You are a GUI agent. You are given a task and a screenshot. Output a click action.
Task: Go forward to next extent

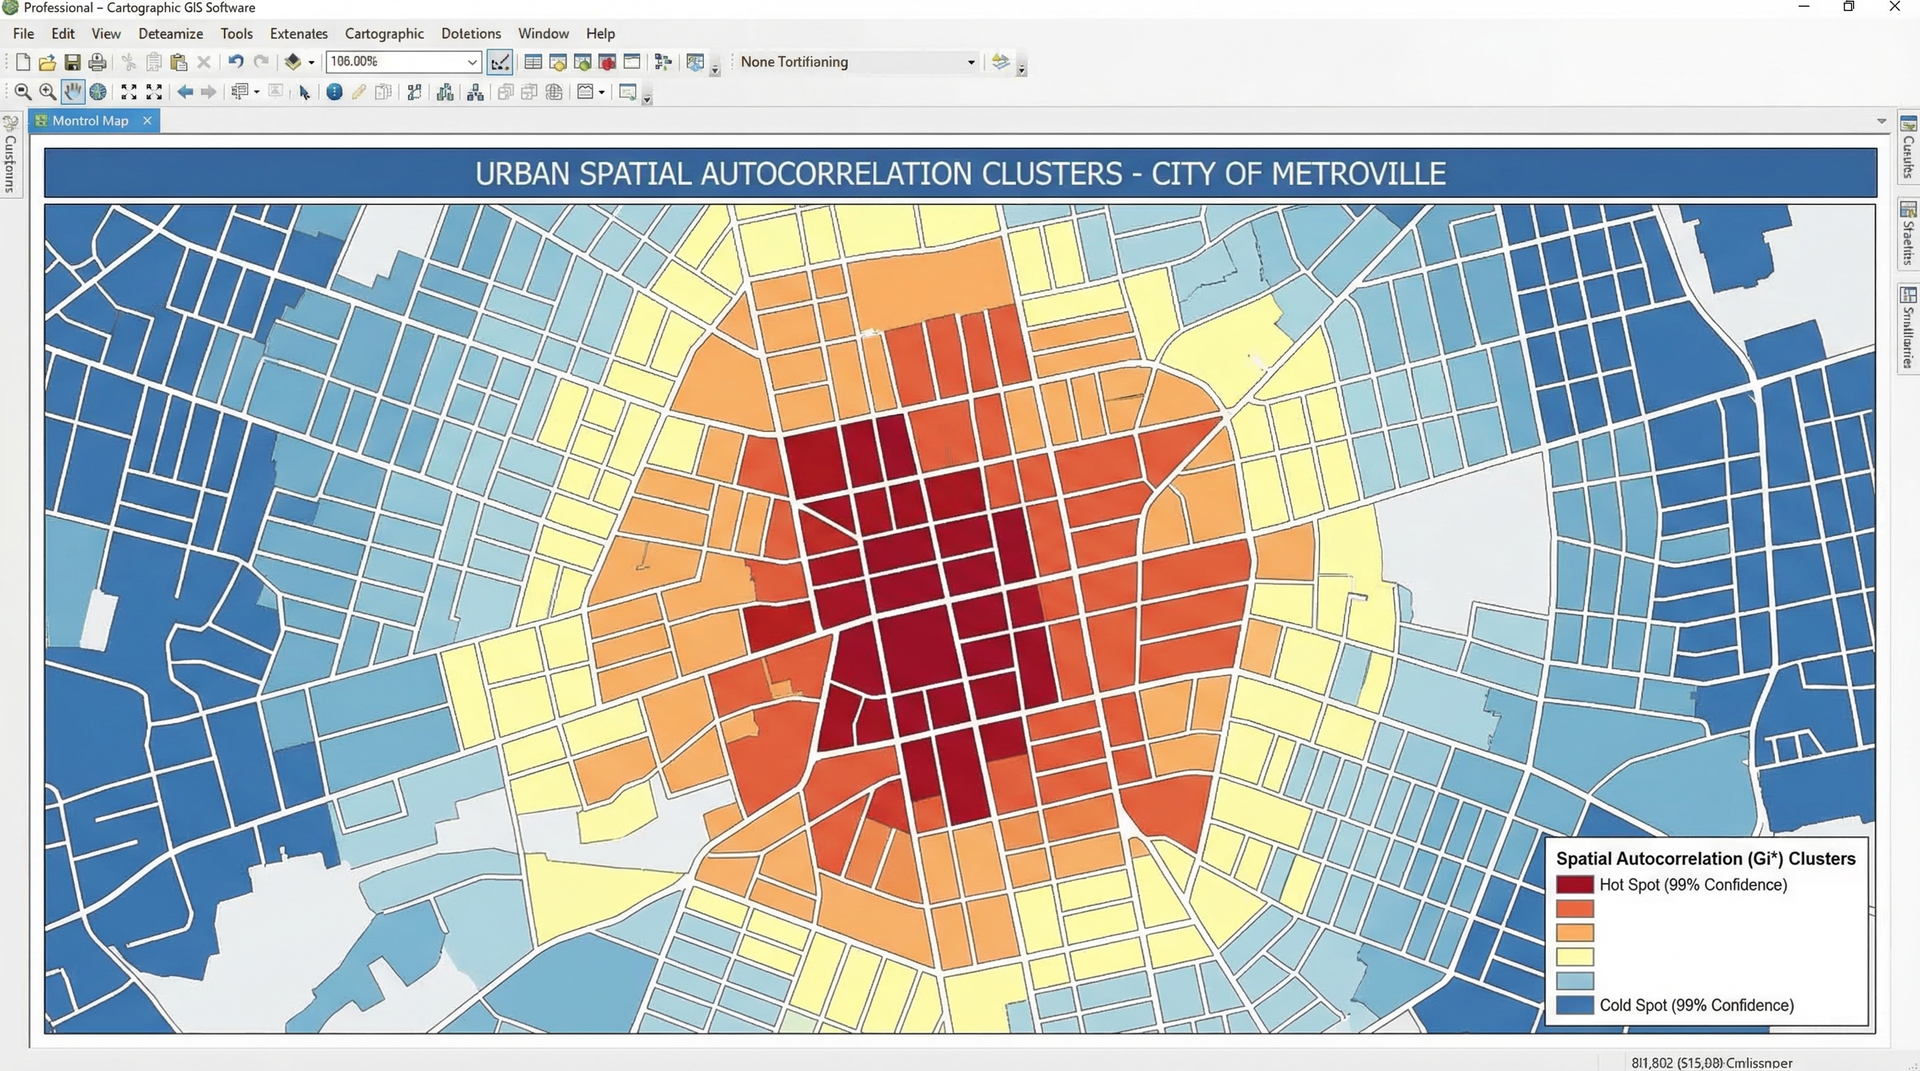(x=208, y=92)
